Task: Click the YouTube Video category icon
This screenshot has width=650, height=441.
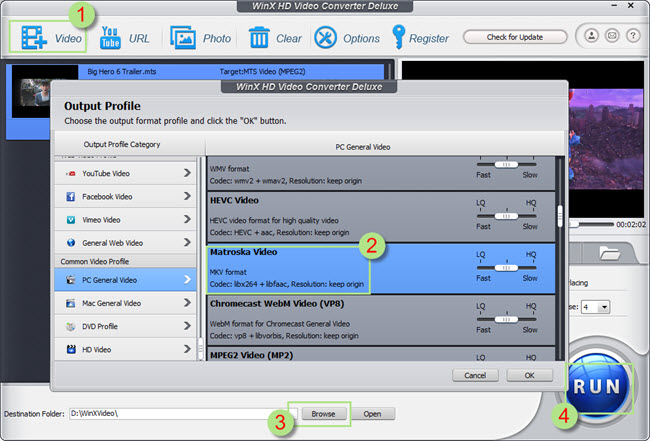Action: coord(71,174)
